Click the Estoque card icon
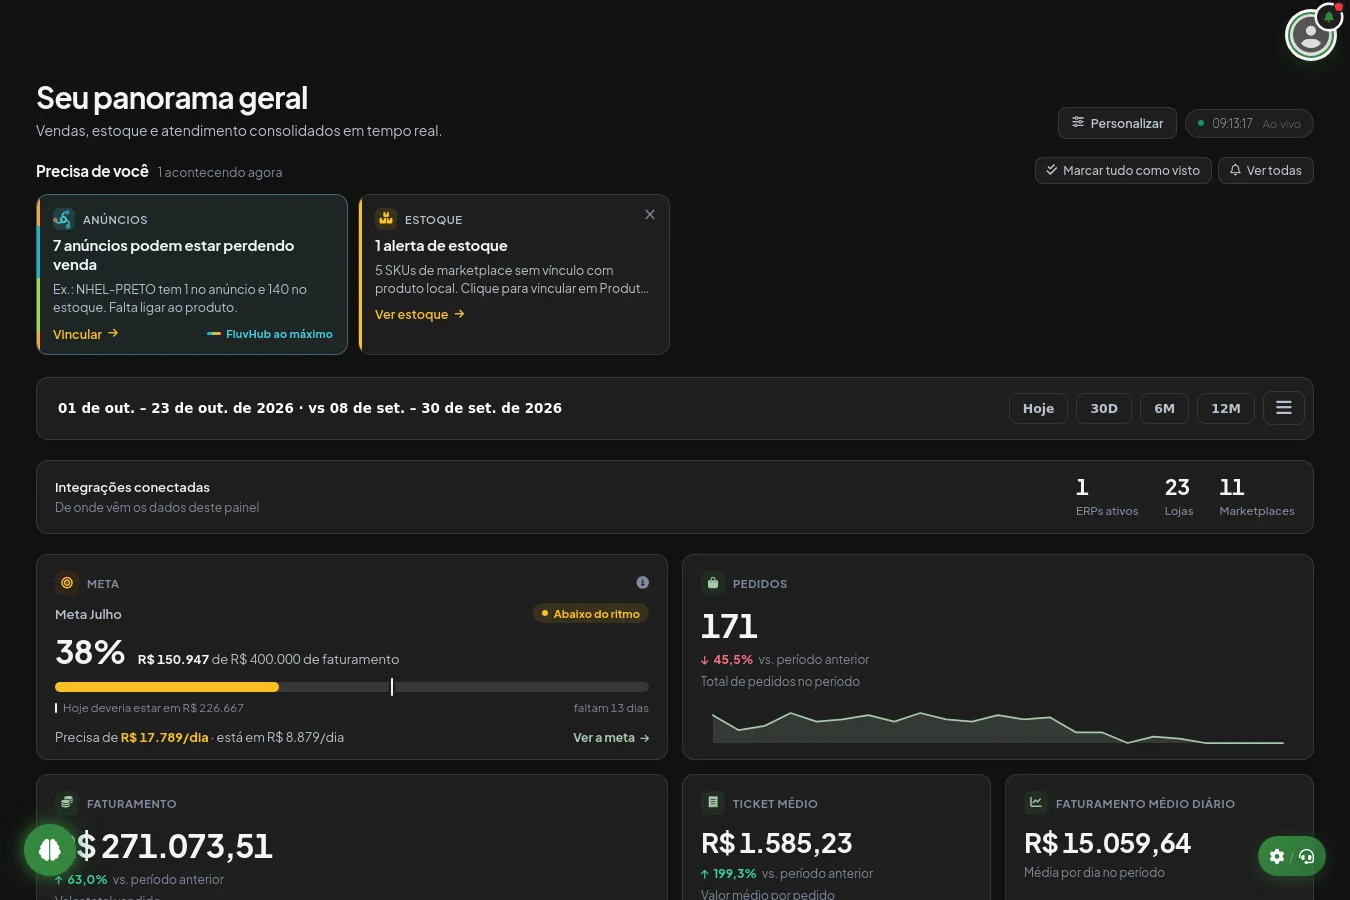The image size is (1350, 900). point(386,219)
